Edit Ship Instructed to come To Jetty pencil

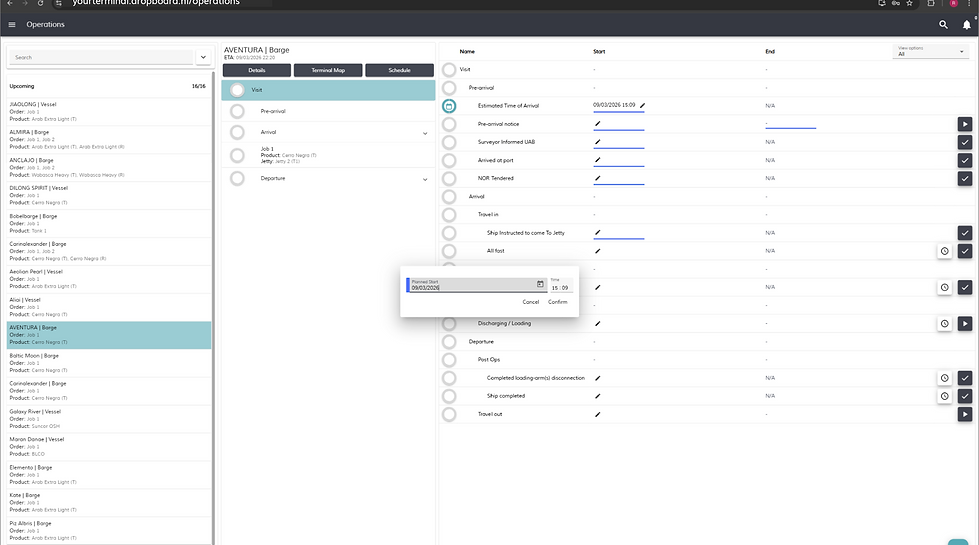pos(598,232)
